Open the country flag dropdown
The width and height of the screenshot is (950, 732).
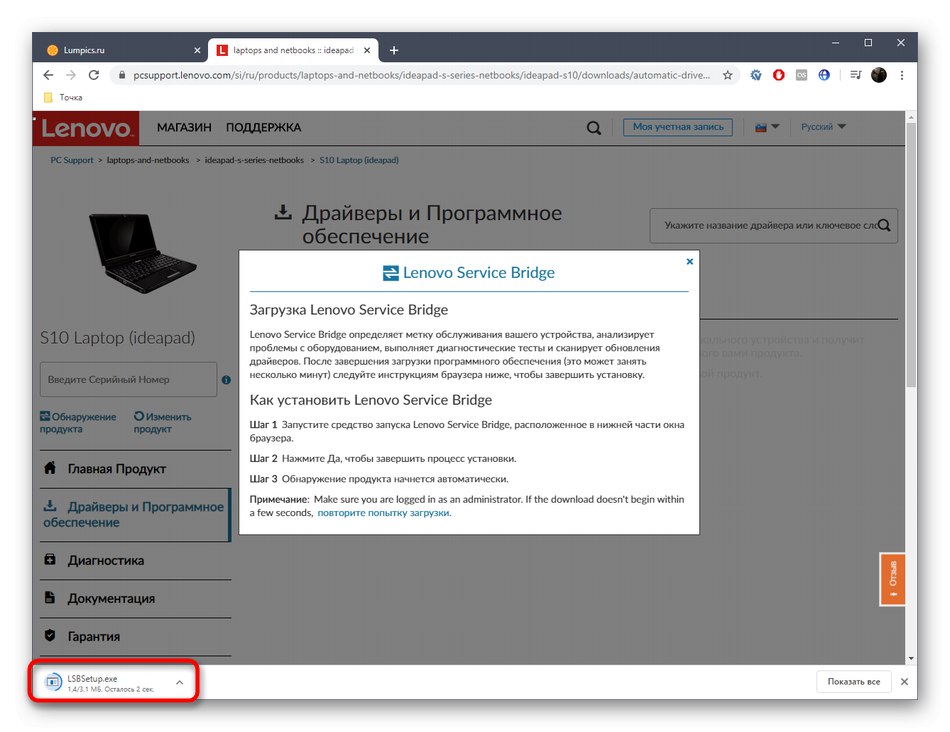[767, 127]
